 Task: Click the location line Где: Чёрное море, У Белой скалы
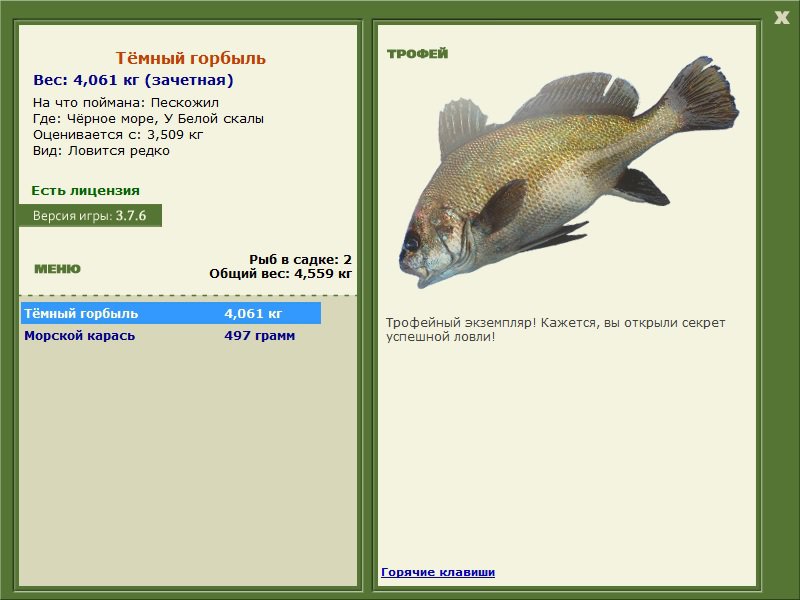[148, 119]
